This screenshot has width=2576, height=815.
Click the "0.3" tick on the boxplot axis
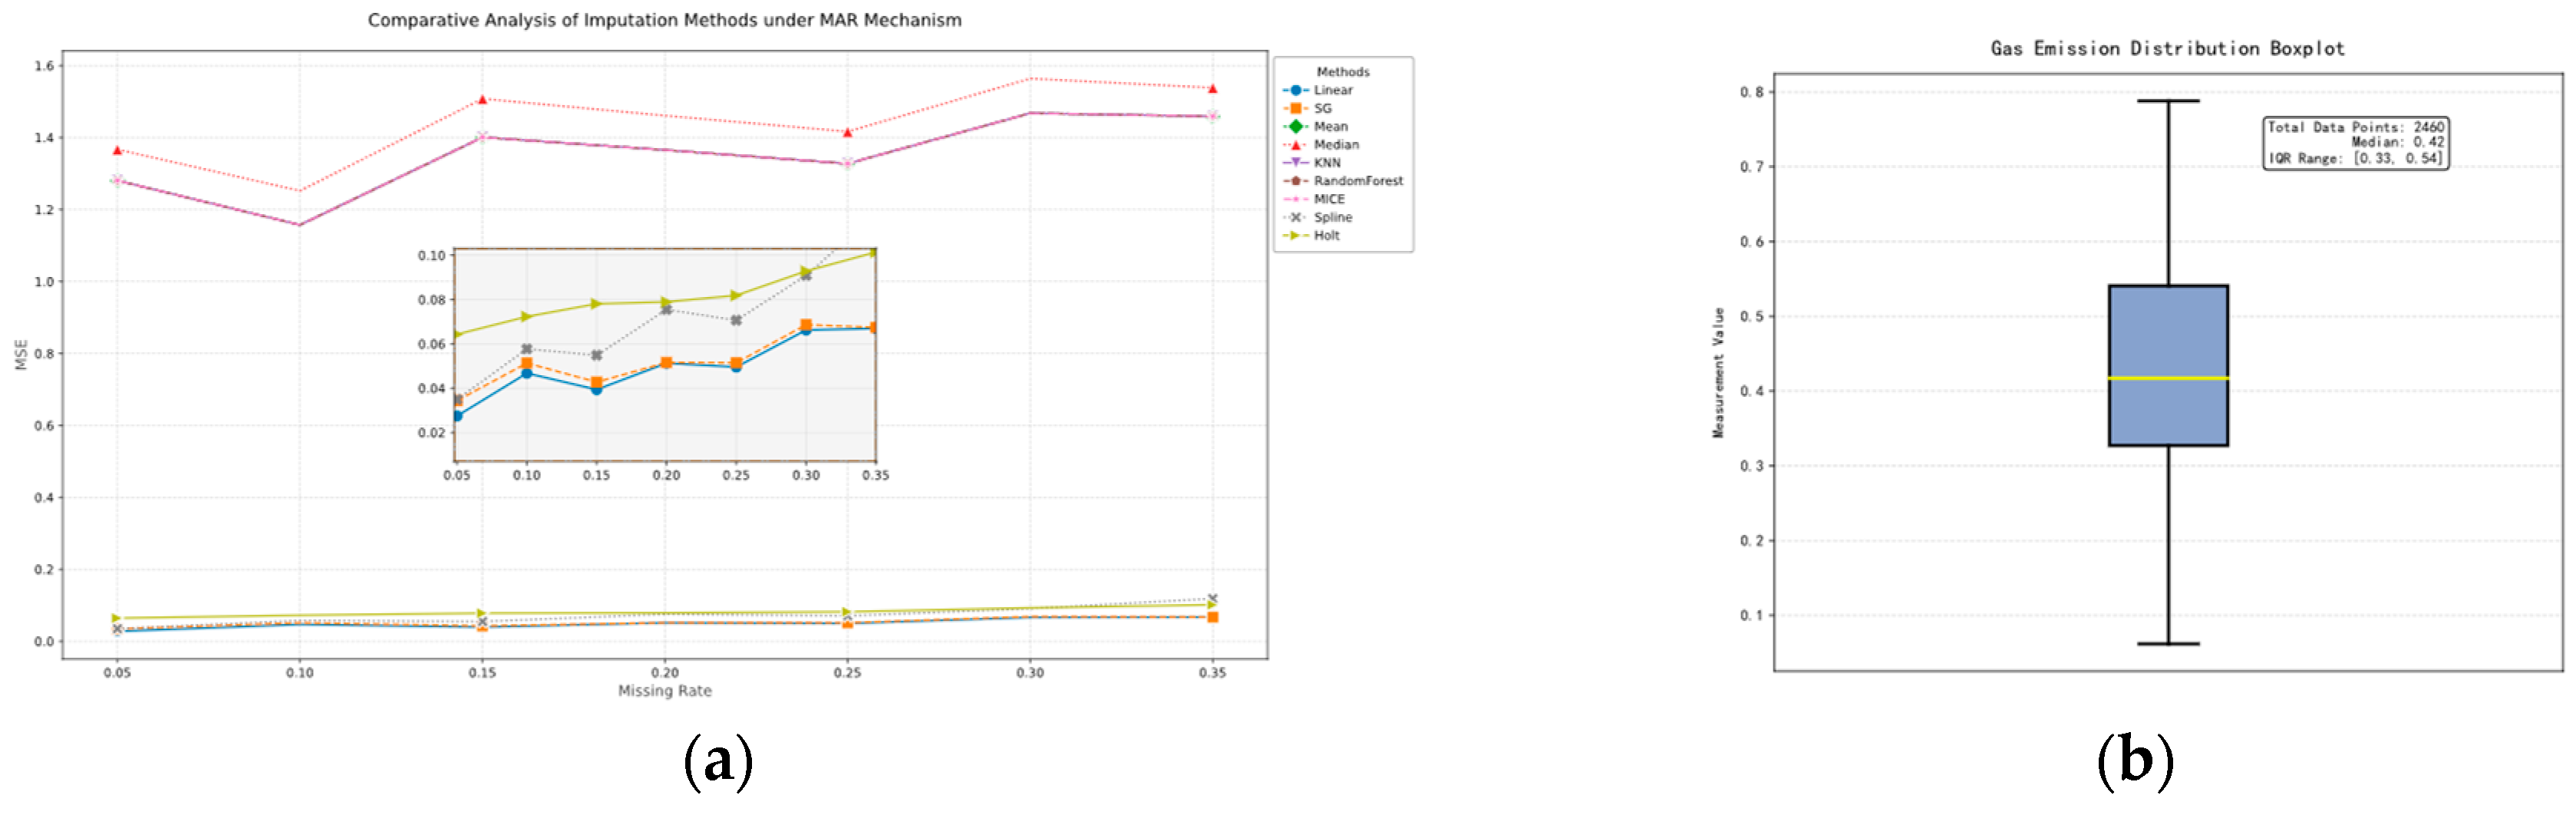coord(1751,466)
